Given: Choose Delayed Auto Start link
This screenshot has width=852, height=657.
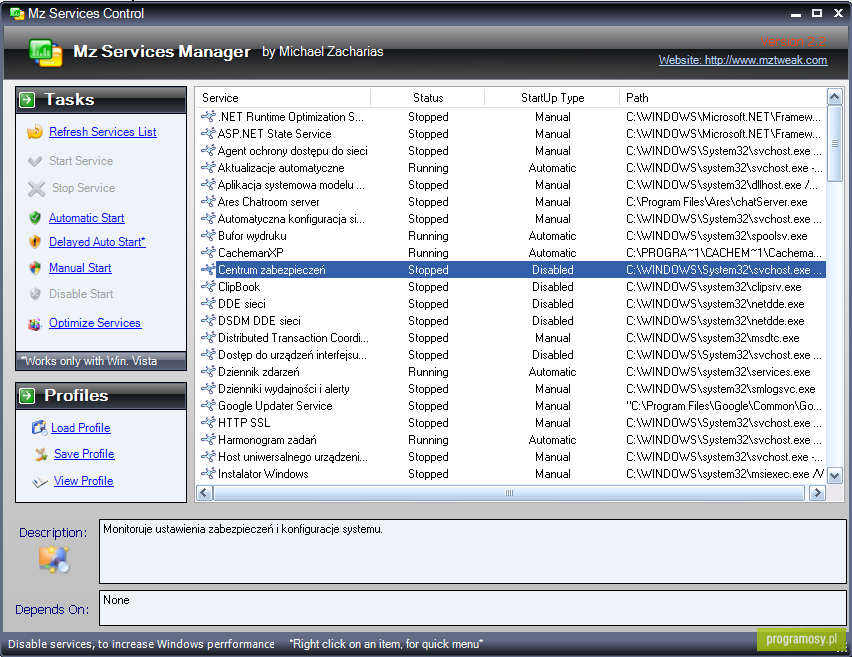Looking at the screenshot, I should 97,242.
